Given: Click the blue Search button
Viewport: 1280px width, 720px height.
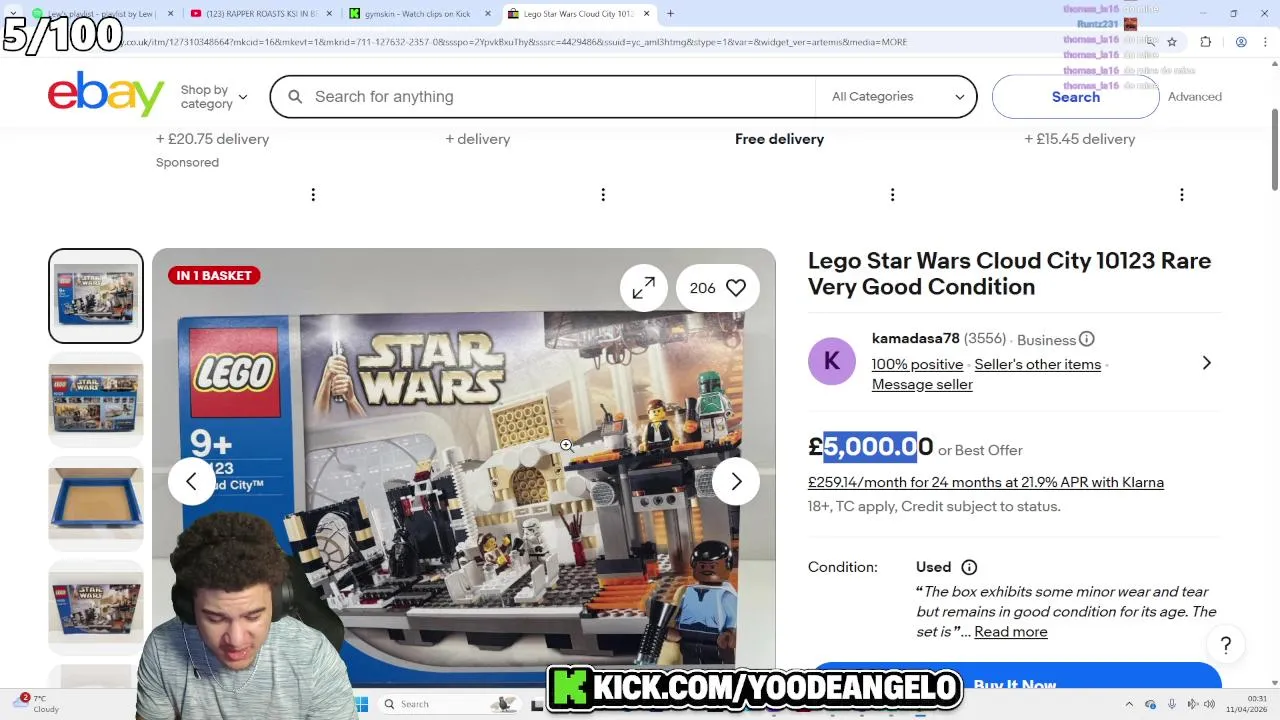Looking at the screenshot, I should [1075, 97].
